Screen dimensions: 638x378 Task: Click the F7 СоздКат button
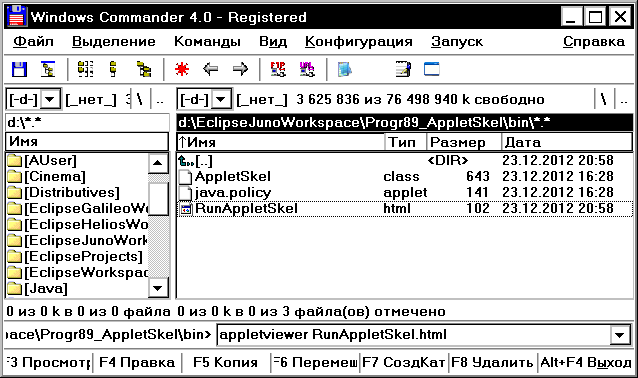(404, 363)
